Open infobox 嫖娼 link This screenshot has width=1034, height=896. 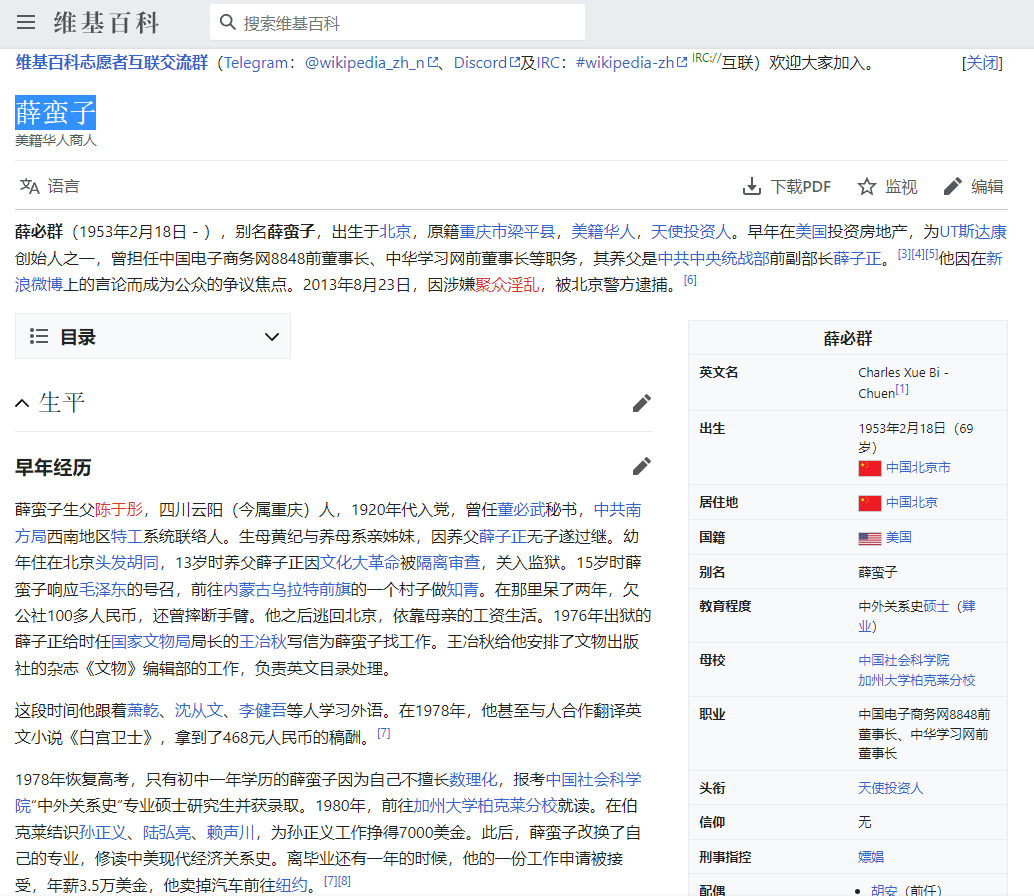(871, 856)
